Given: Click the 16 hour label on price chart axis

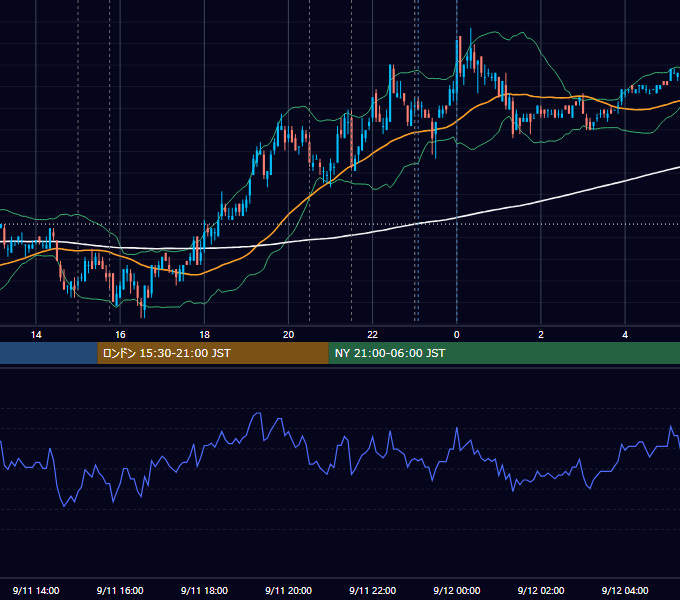Looking at the screenshot, I should (120, 335).
